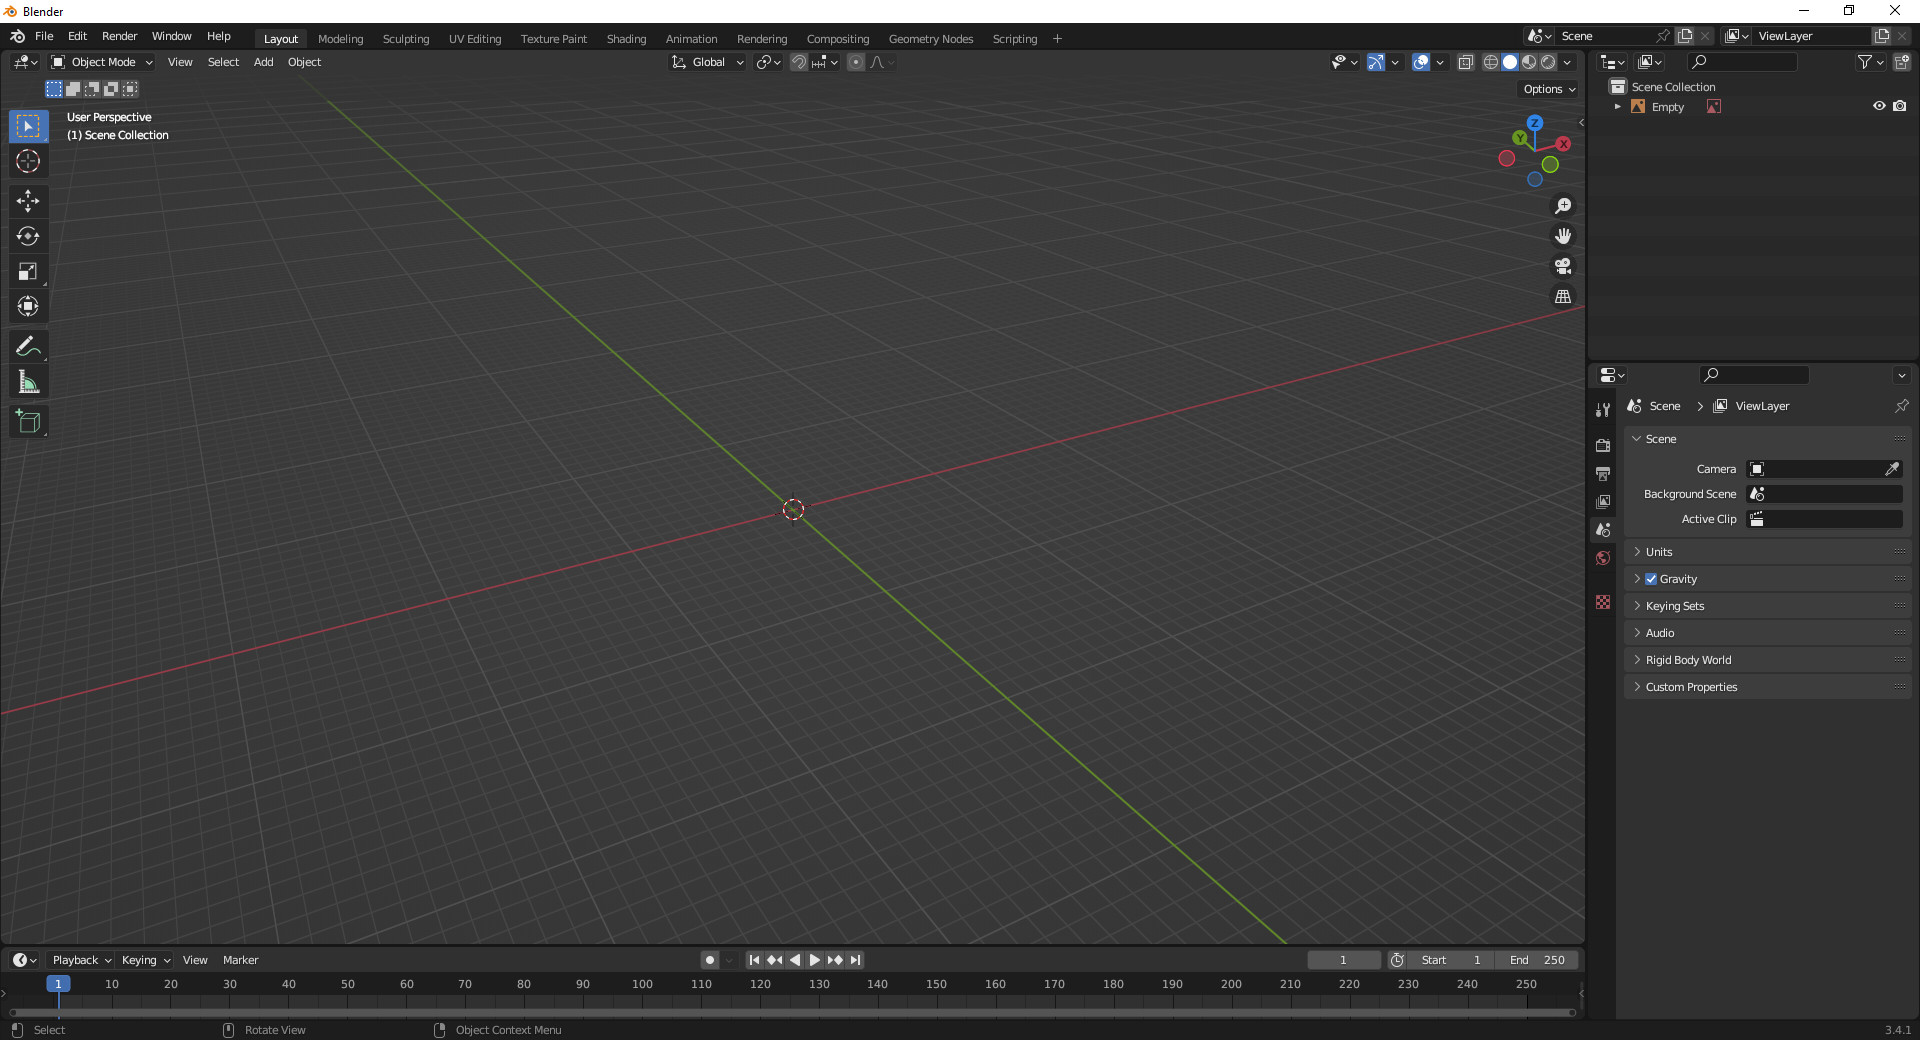Viewport: 1920px width, 1040px height.
Task: Activate the Rotate tool
Action: tap(28, 236)
